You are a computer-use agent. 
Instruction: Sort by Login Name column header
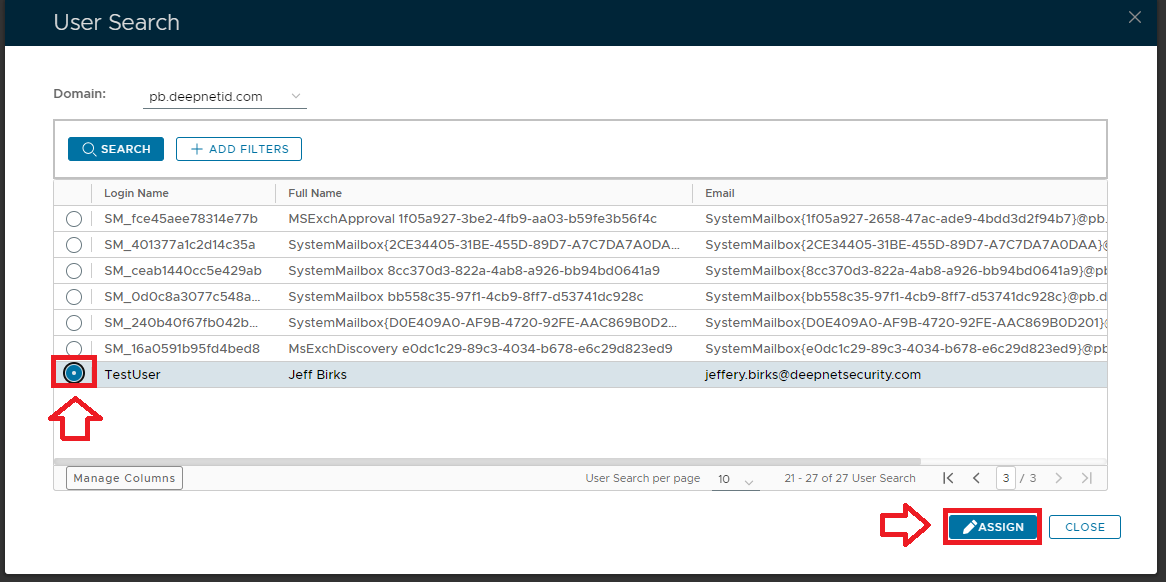(x=137, y=193)
